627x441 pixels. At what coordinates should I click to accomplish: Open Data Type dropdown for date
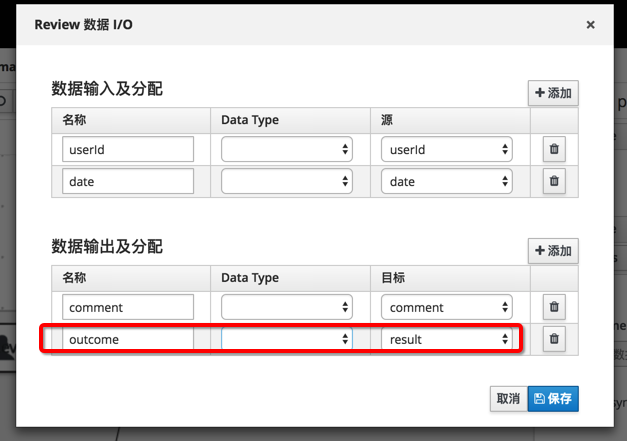[287, 182]
